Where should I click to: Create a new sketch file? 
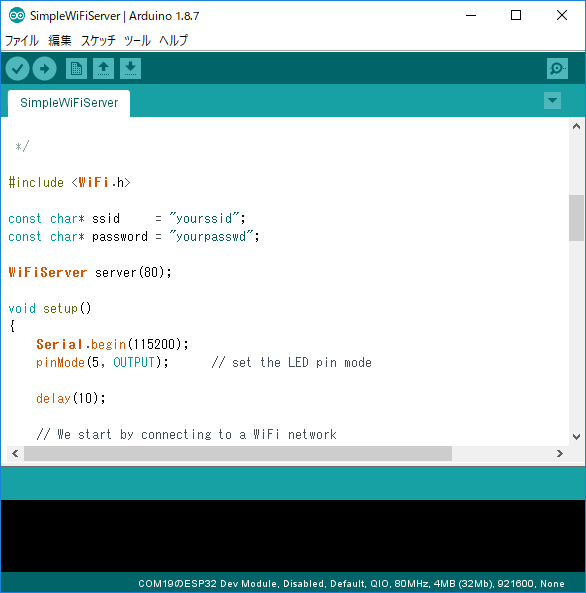[76, 68]
